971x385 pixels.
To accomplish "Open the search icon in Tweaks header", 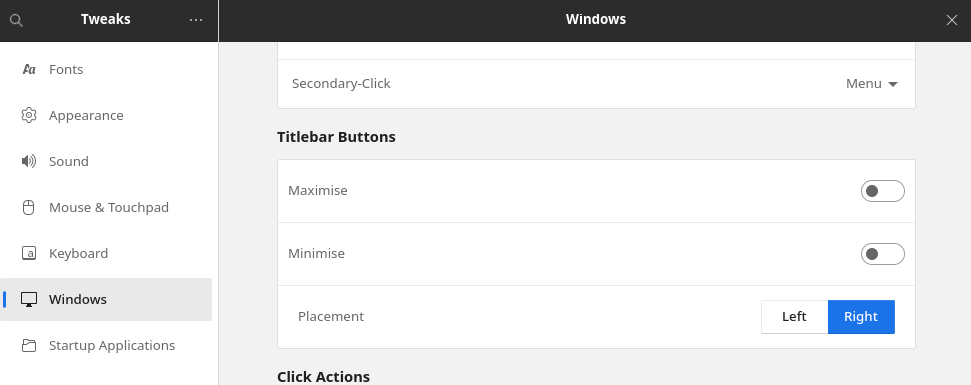I will pos(17,20).
